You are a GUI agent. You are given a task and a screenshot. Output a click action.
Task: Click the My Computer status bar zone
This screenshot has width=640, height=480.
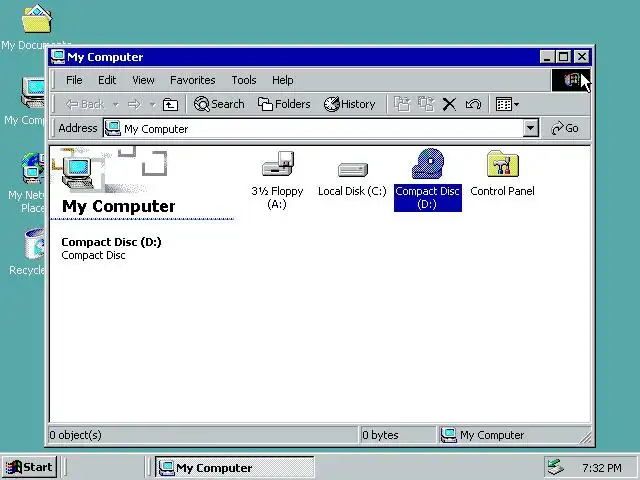pos(509,435)
